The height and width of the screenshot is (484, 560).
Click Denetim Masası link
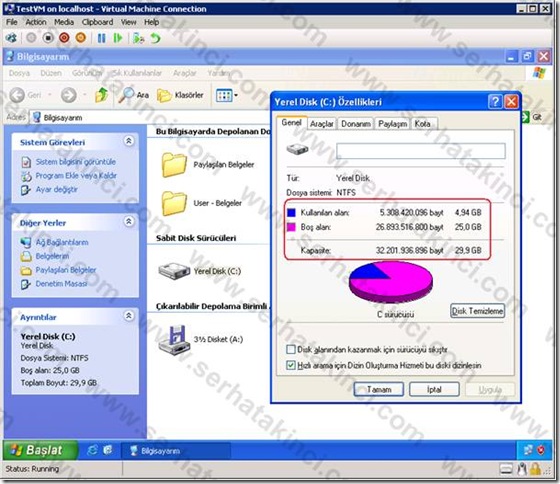(61, 284)
